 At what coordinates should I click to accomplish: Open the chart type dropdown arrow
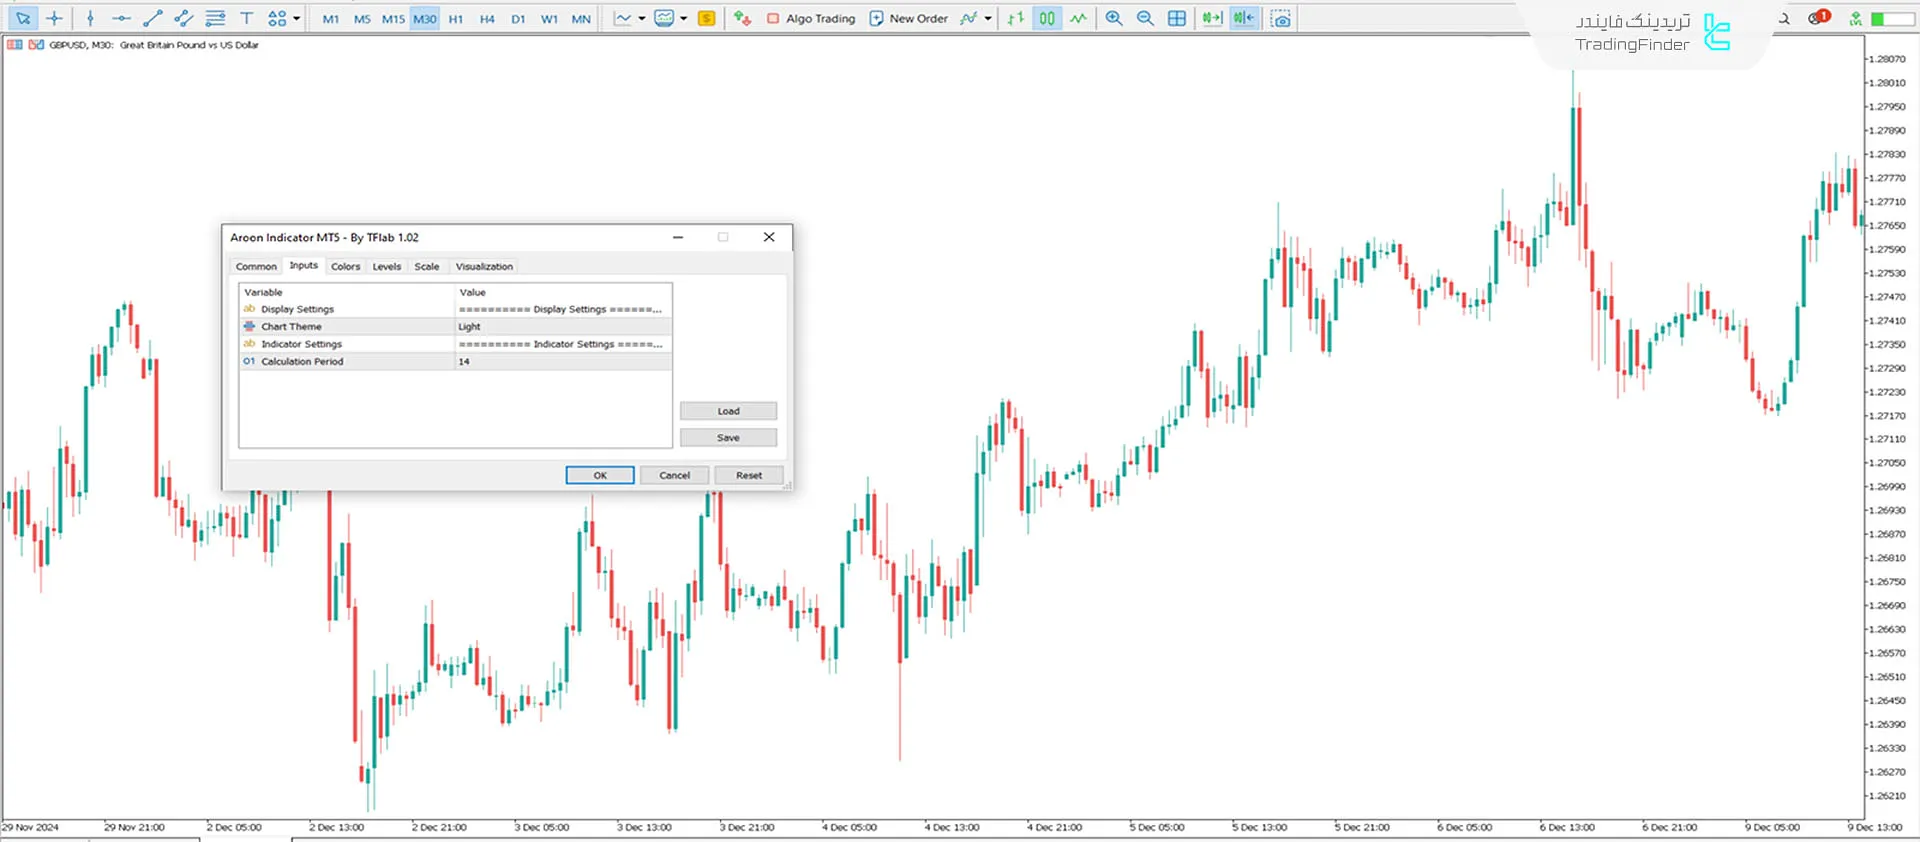point(642,18)
